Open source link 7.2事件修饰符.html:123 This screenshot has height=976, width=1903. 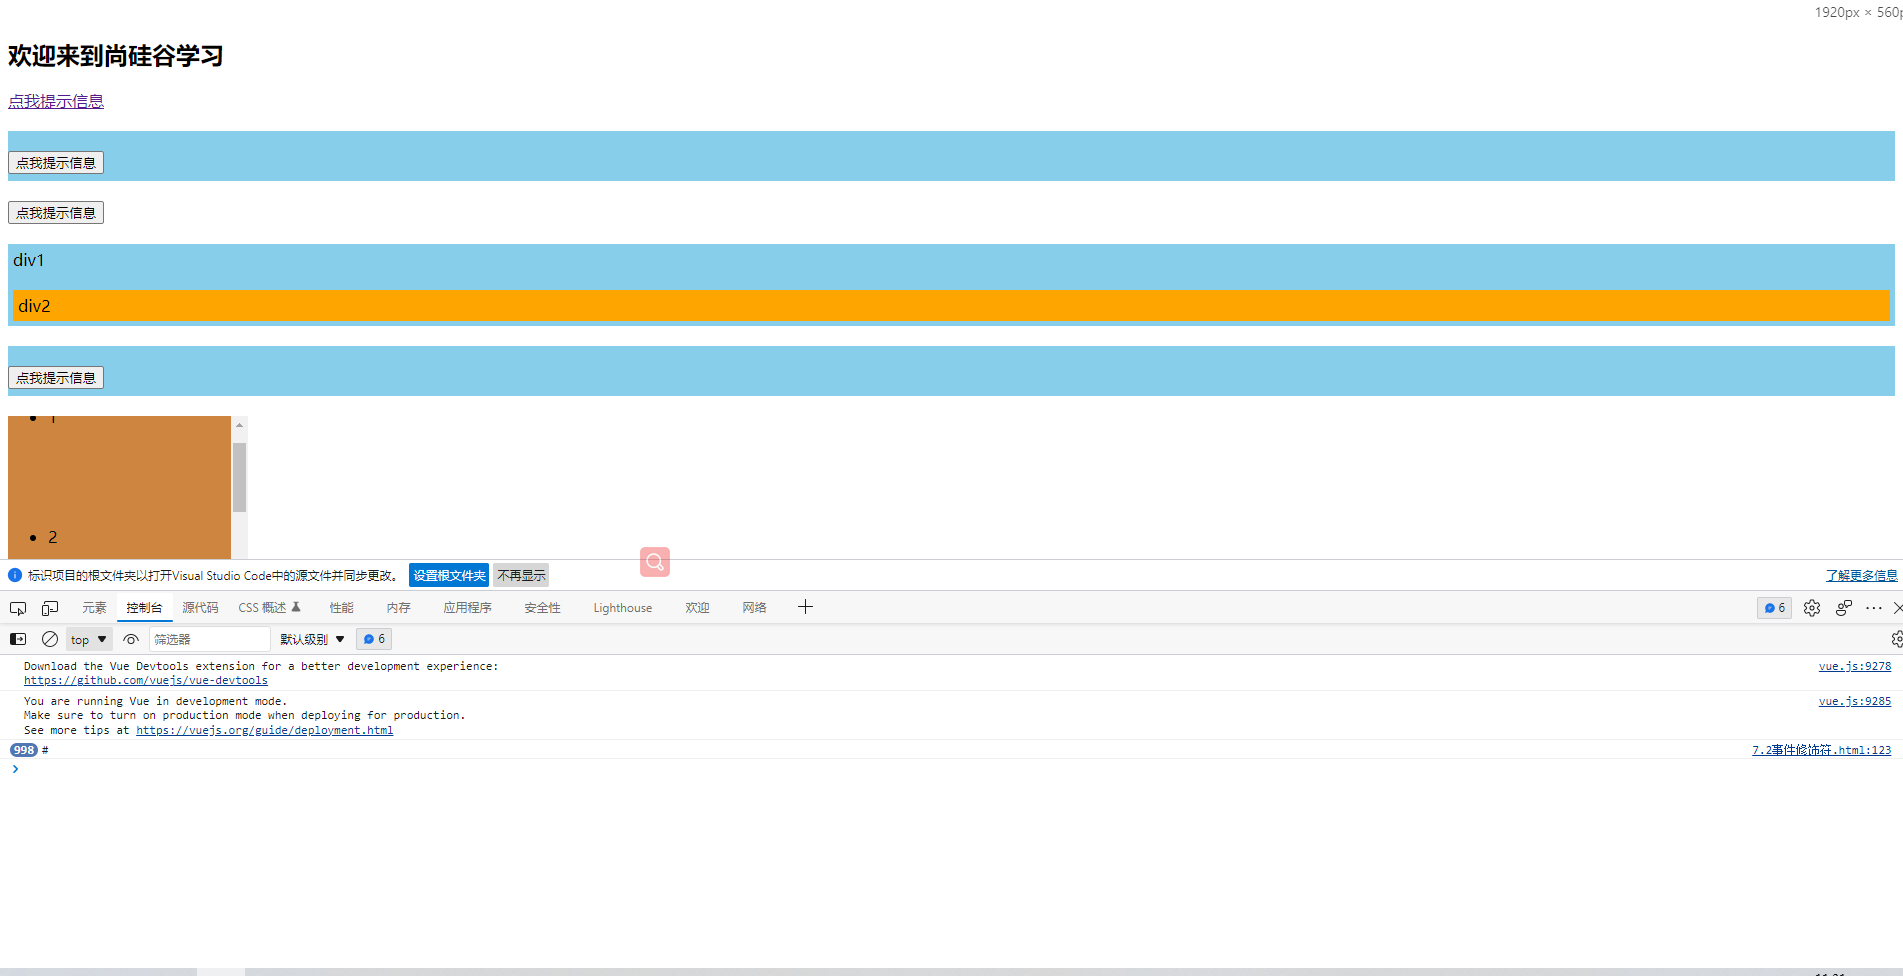(1822, 750)
